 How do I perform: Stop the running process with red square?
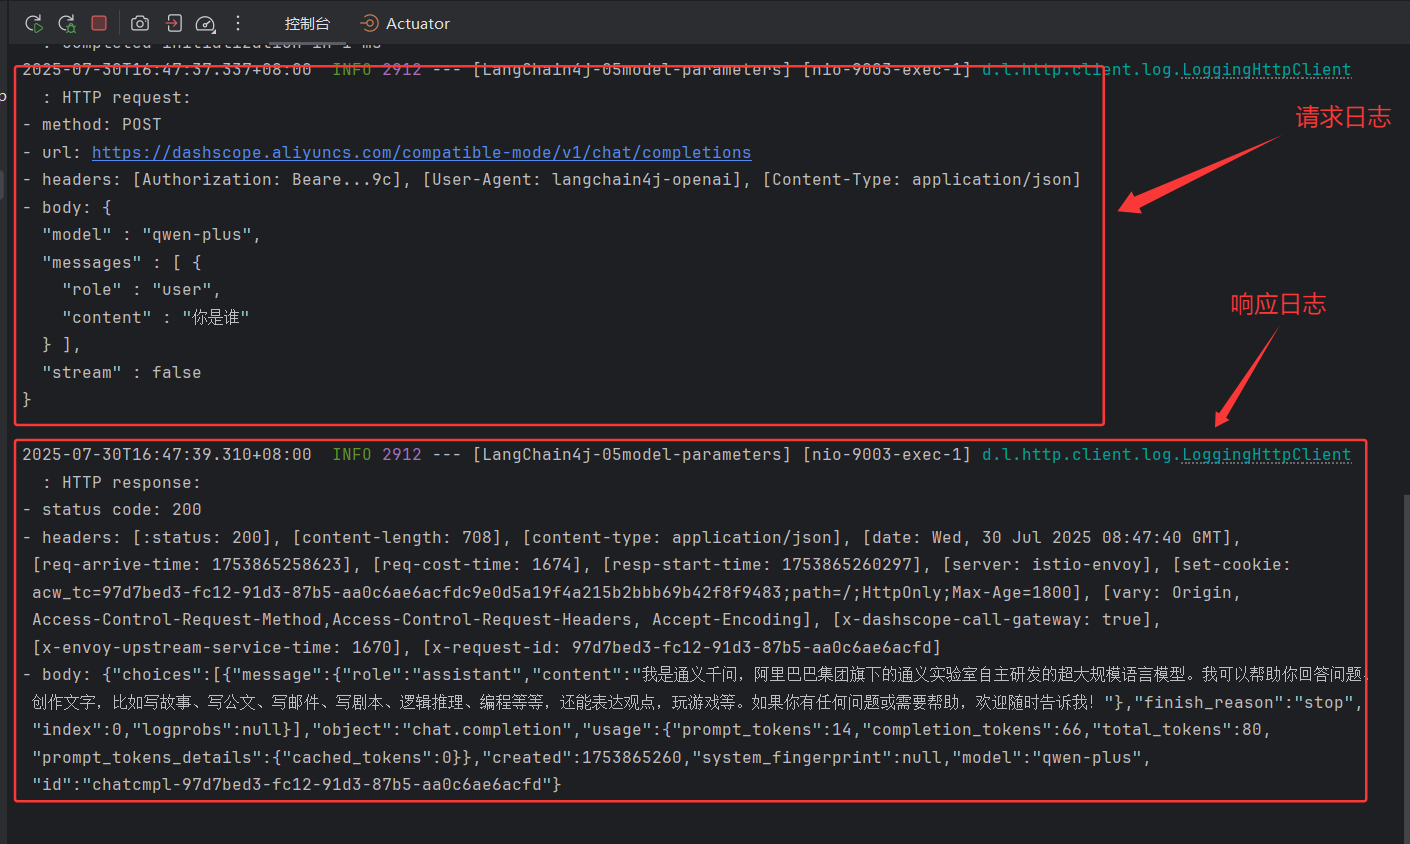coord(99,23)
